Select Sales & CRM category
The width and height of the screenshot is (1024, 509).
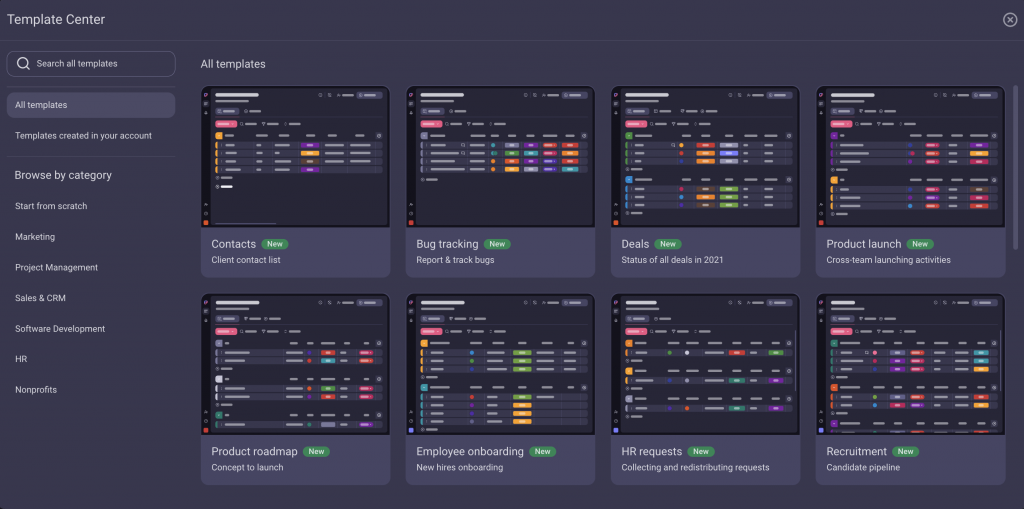click(40, 298)
